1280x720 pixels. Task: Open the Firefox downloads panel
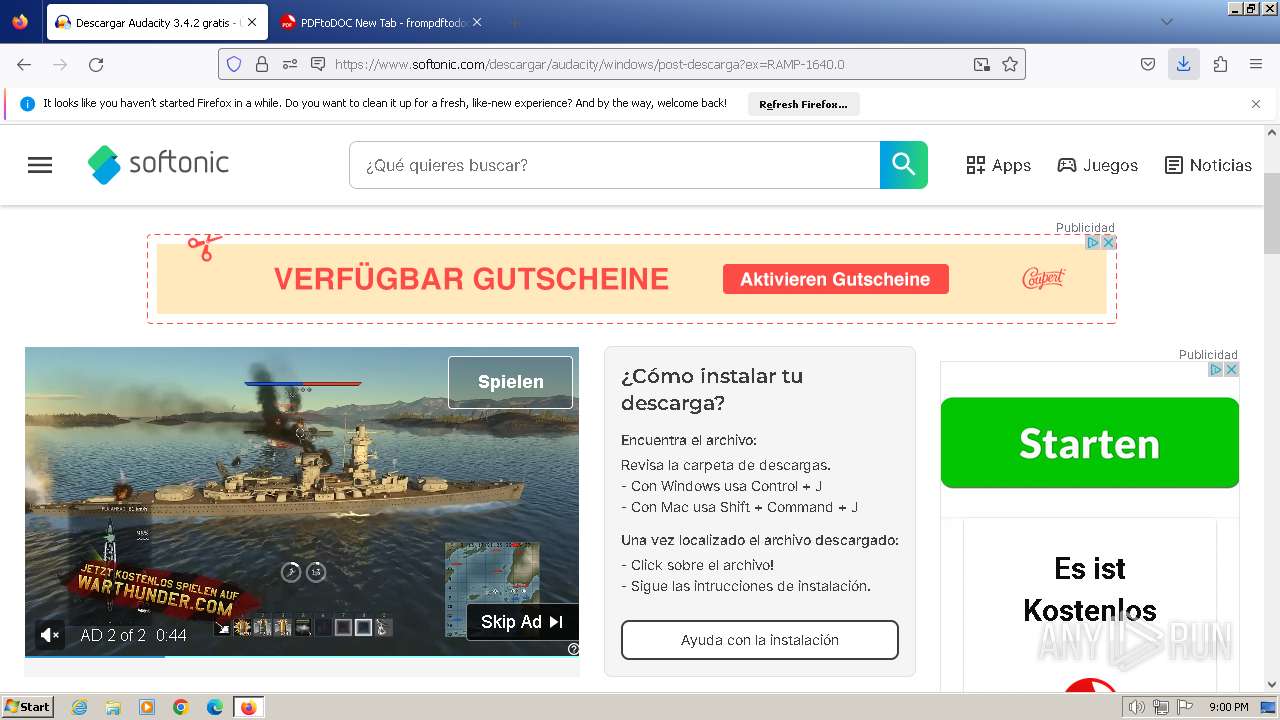(x=1183, y=64)
